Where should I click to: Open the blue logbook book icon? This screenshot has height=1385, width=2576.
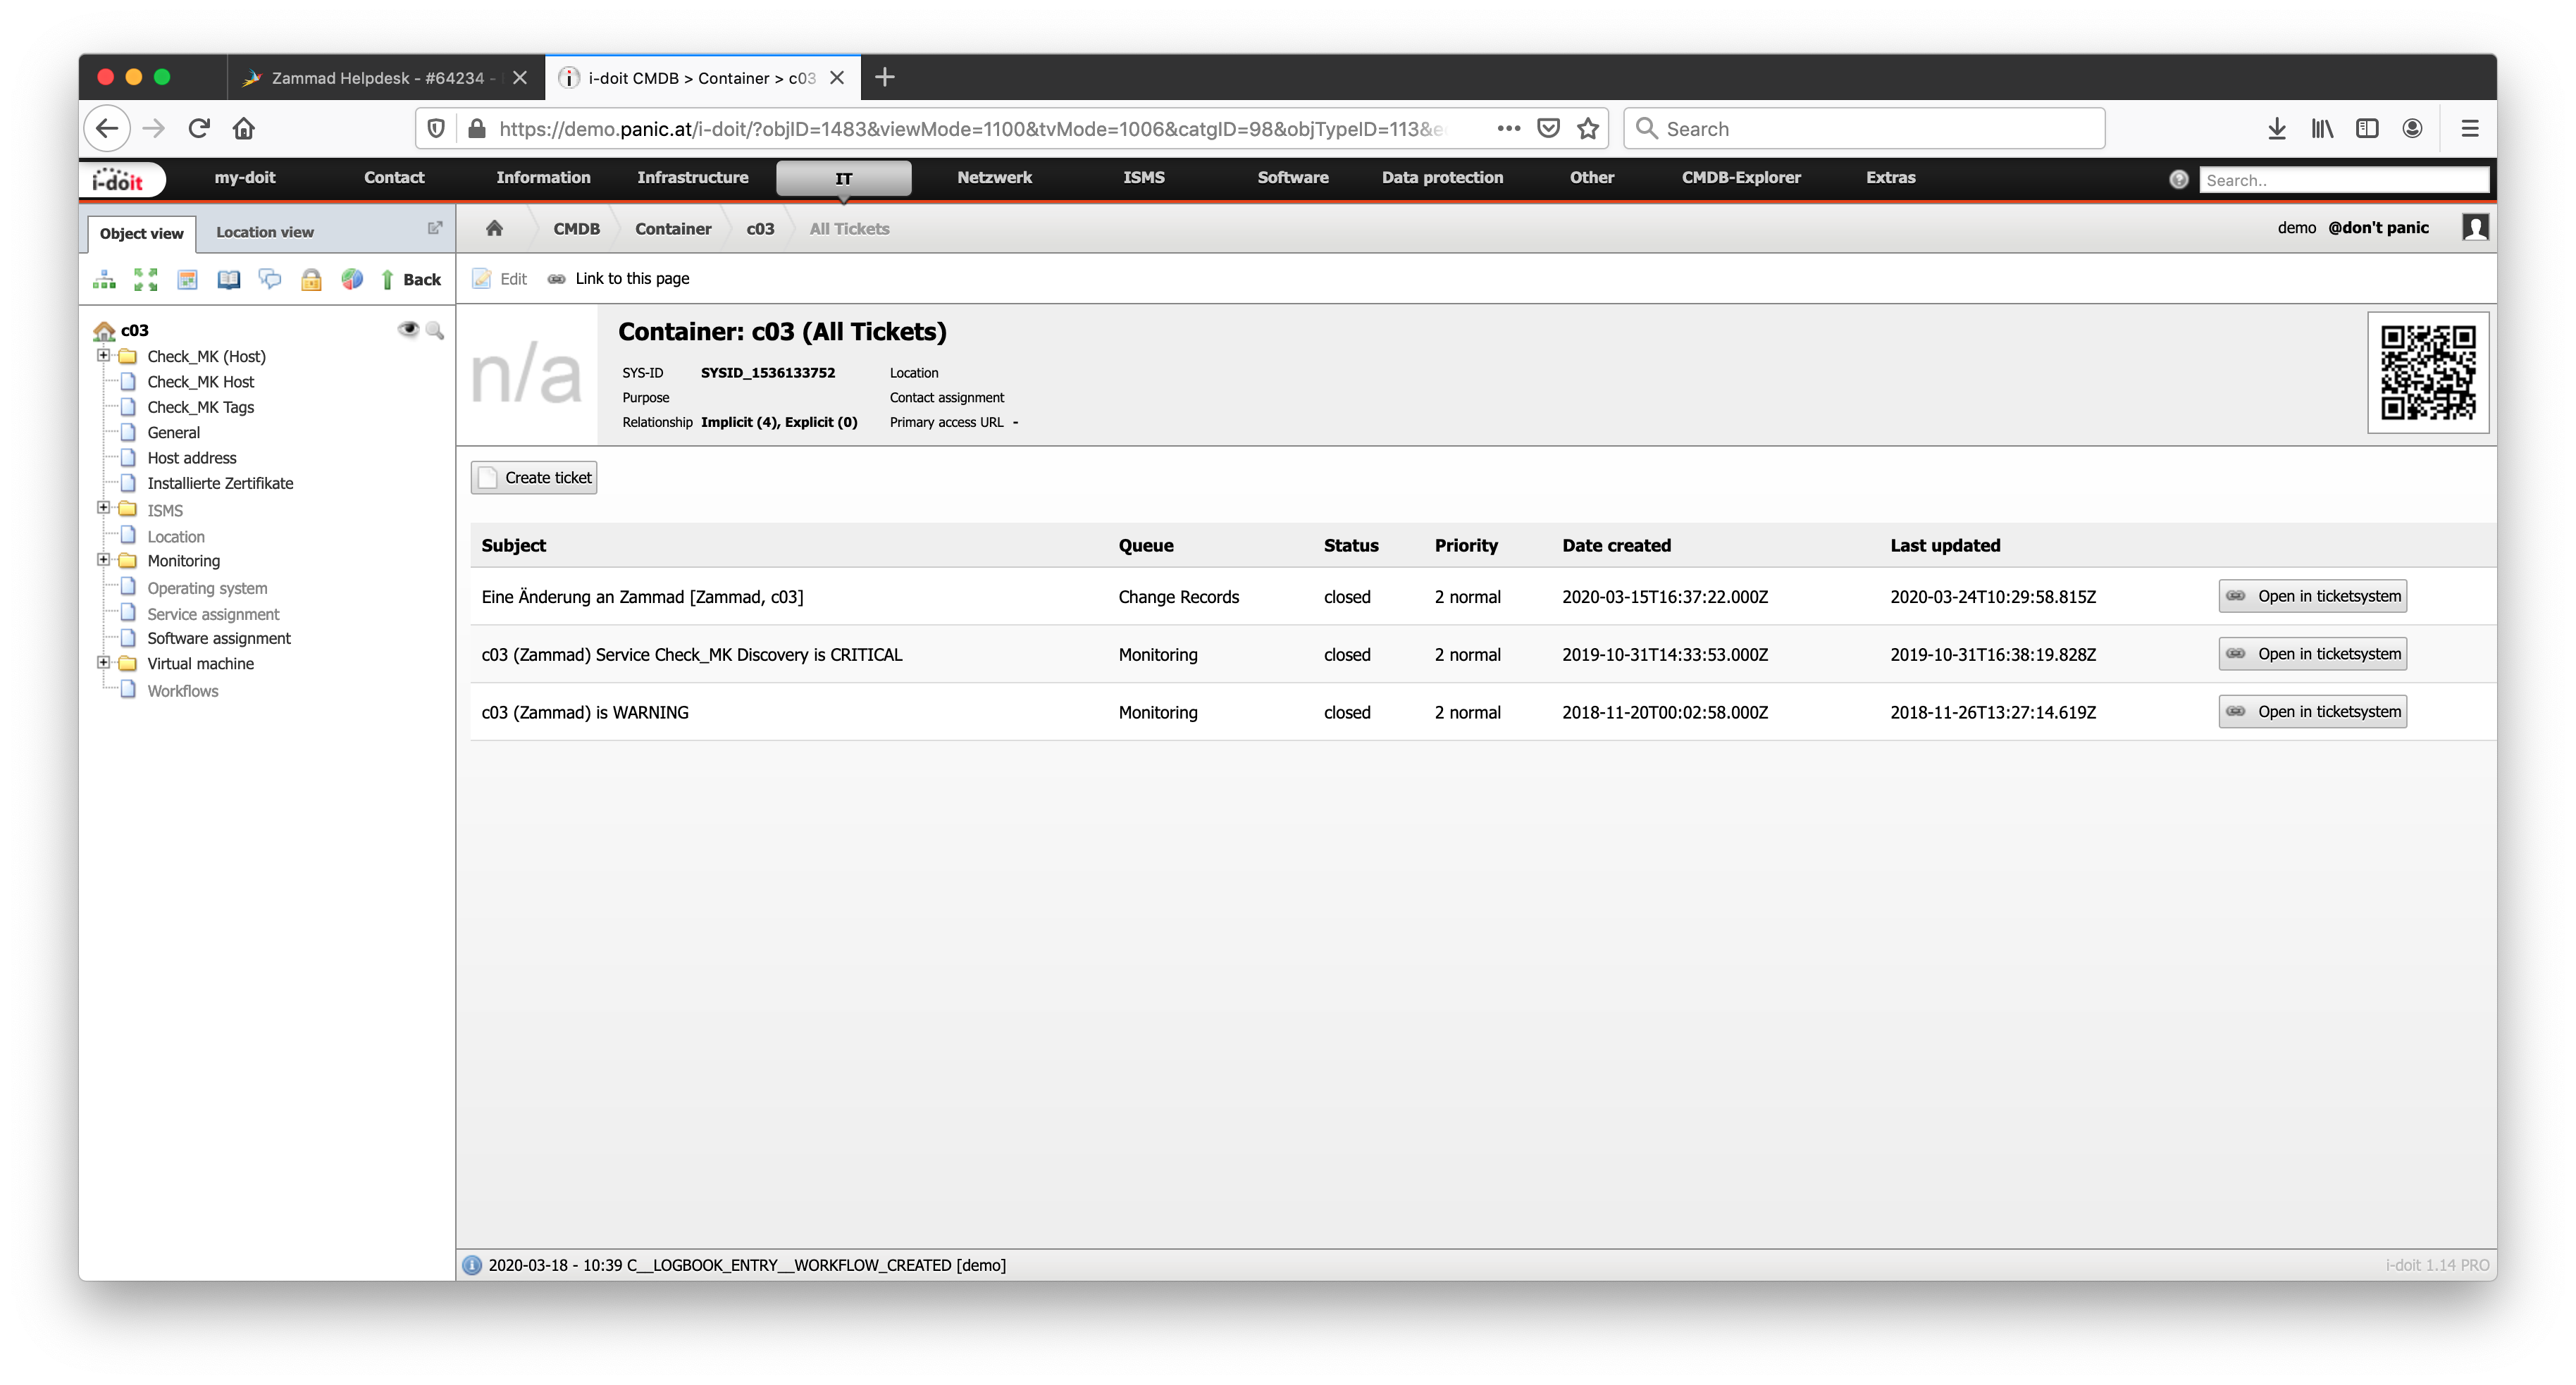(229, 280)
